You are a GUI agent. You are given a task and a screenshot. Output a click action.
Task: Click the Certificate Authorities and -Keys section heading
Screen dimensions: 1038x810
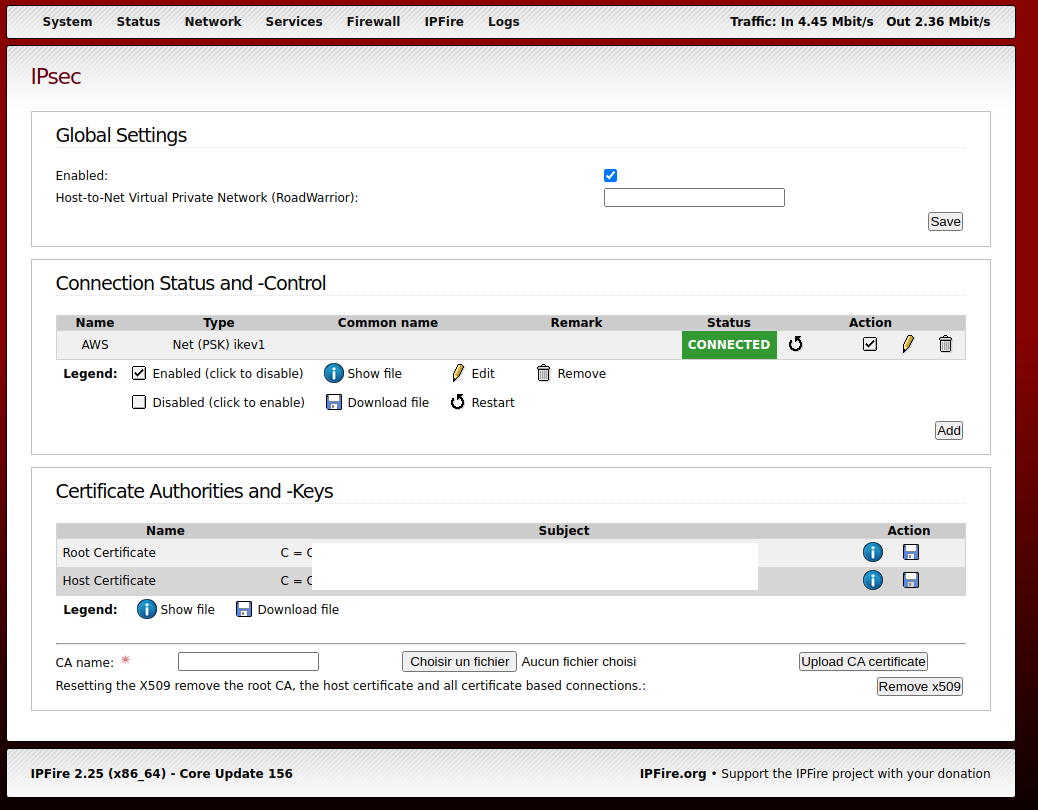(194, 491)
